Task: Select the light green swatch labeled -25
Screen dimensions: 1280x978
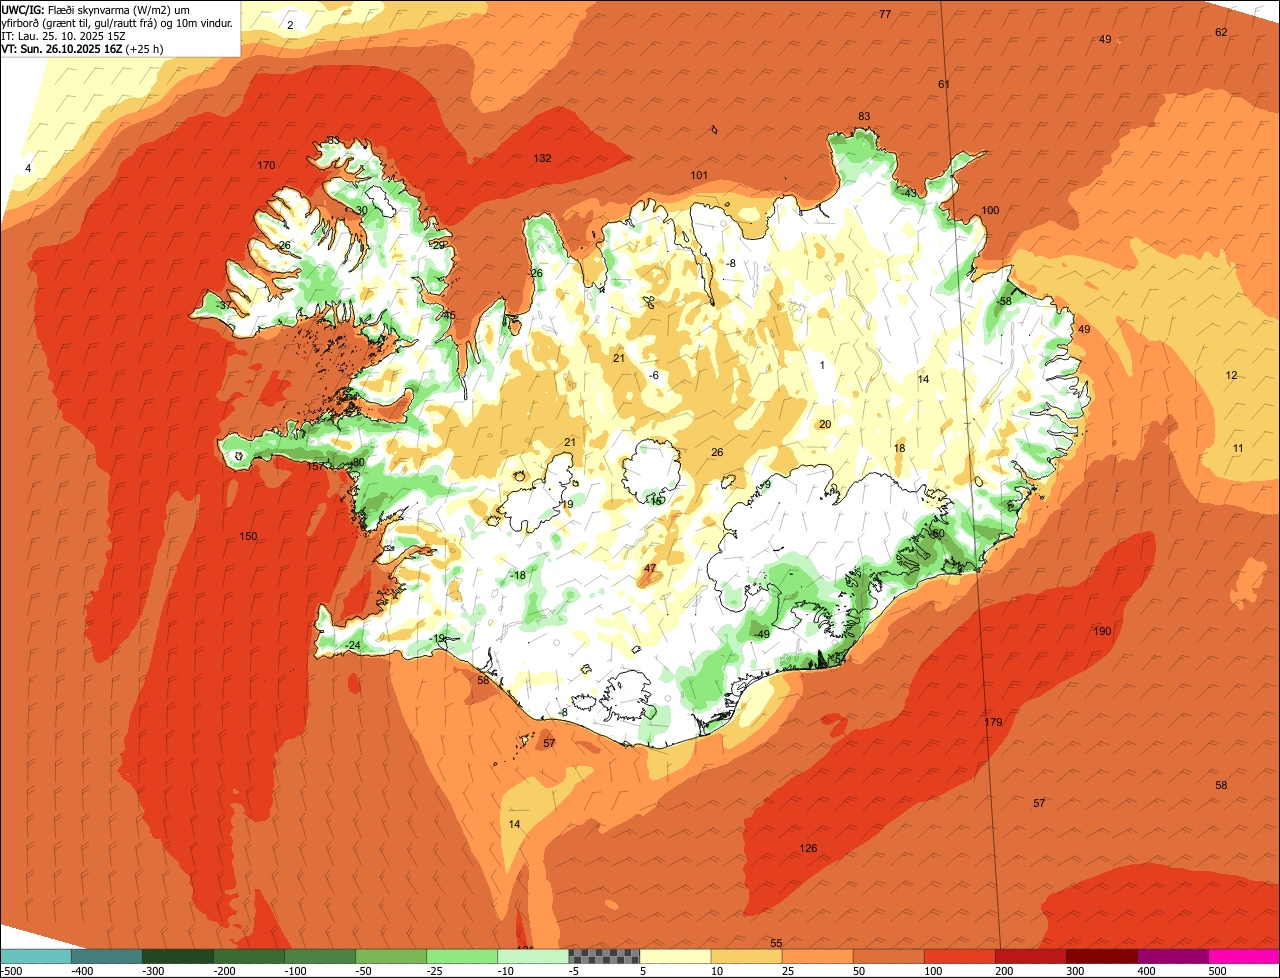Action: pos(462,956)
